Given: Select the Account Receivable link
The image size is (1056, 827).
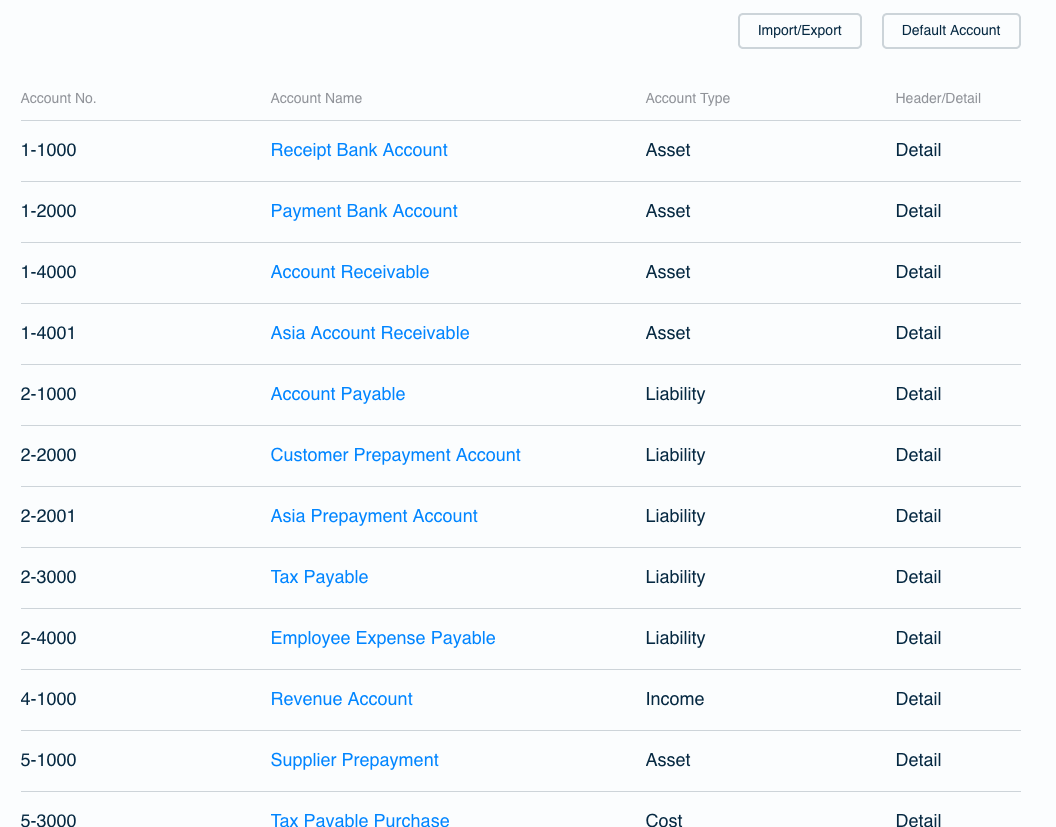Looking at the screenshot, I should [350, 272].
